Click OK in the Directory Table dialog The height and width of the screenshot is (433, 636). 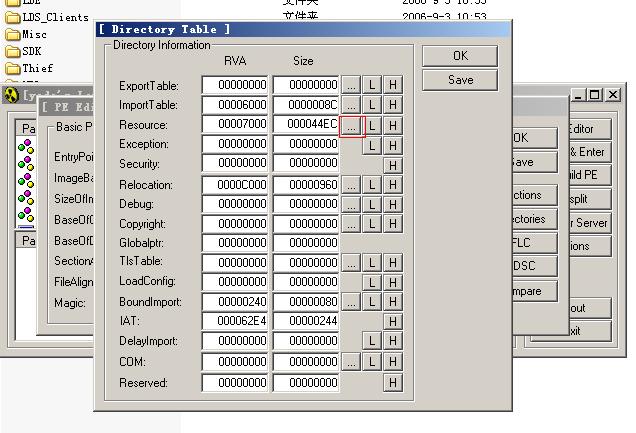[x=460, y=56]
